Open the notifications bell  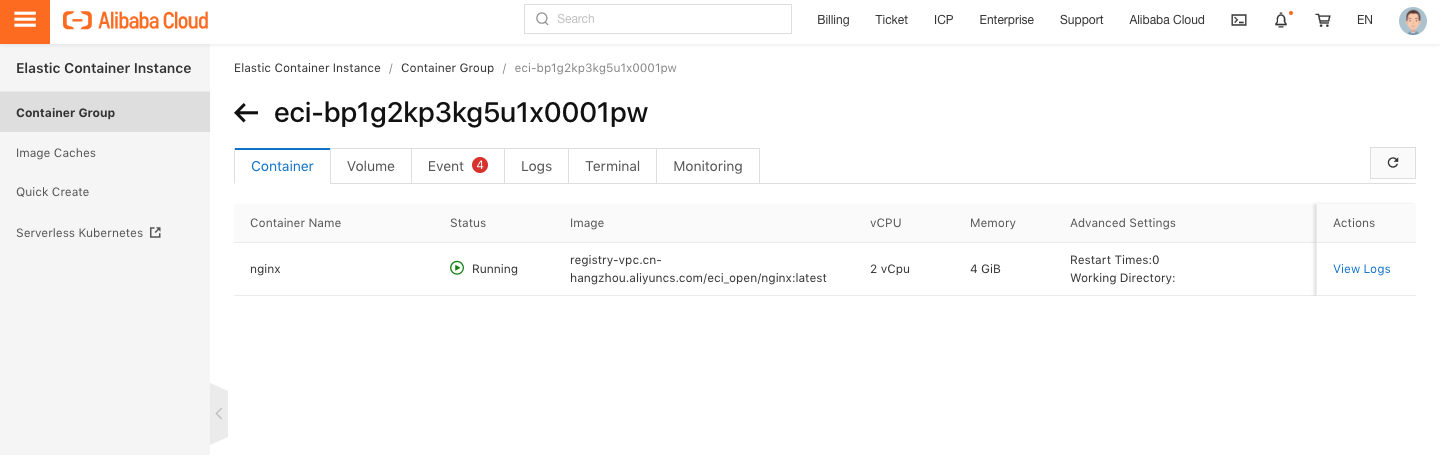coord(1281,20)
